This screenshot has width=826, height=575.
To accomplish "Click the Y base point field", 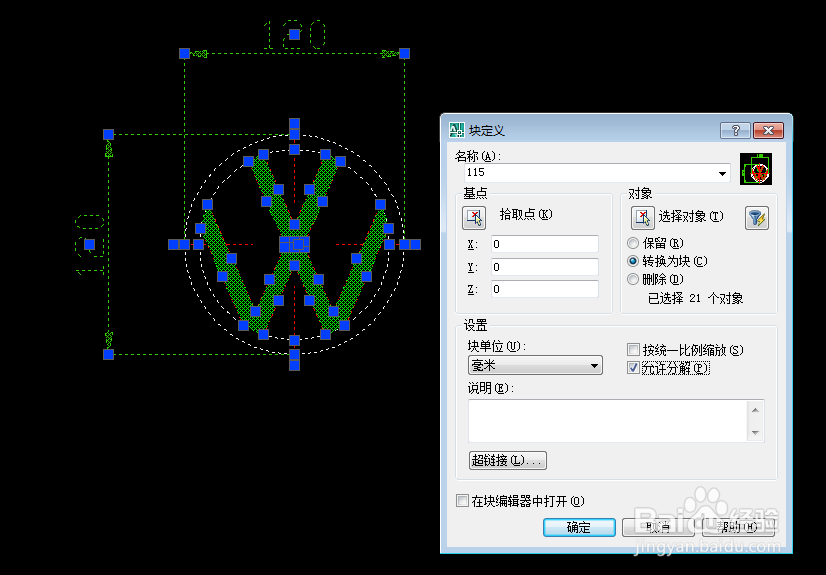I will coord(545,267).
